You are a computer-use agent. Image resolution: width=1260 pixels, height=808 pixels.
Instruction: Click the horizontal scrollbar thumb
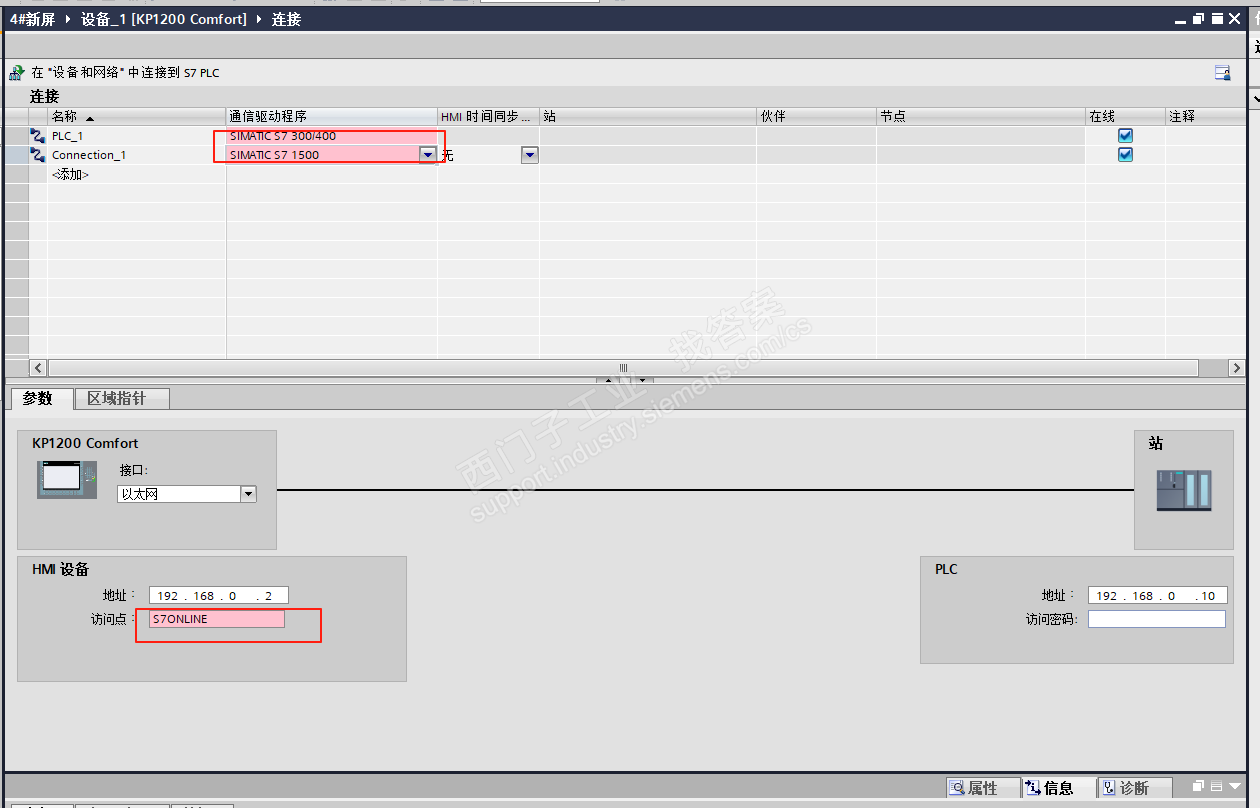coord(623,368)
